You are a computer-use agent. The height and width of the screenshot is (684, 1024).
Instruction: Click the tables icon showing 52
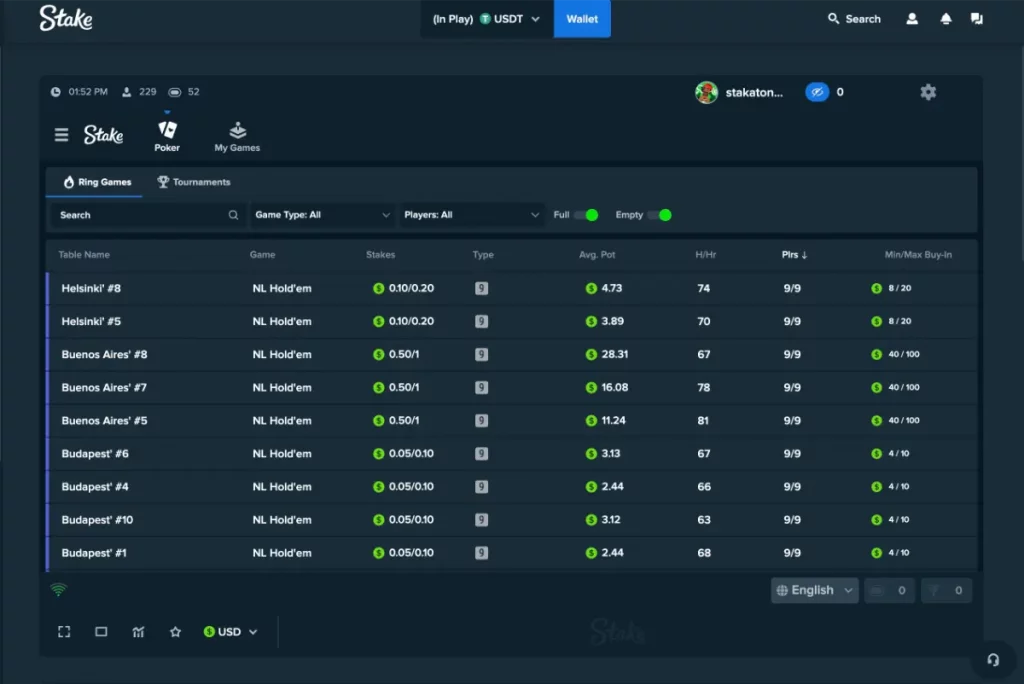point(174,92)
